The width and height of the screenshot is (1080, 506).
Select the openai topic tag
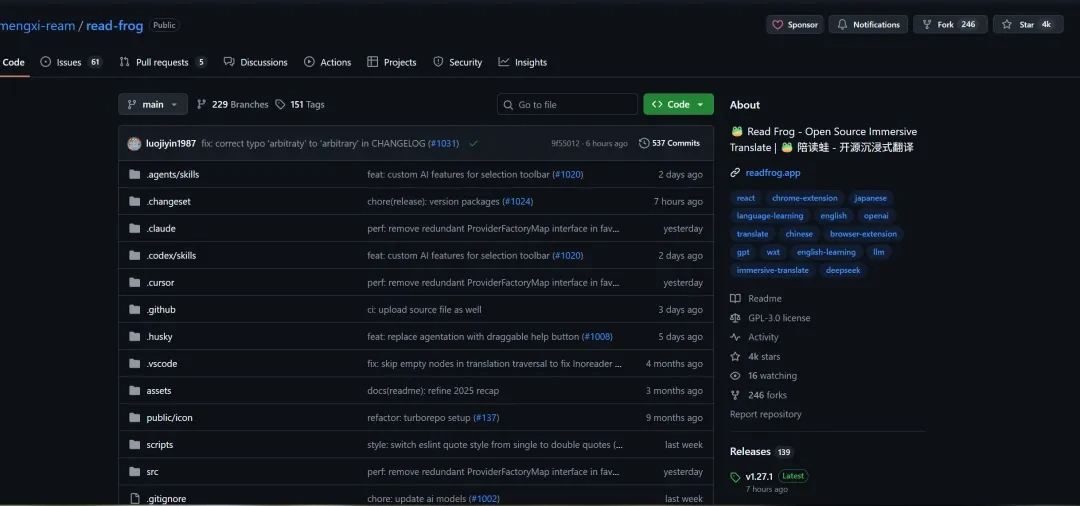click(x=876, y=215)
